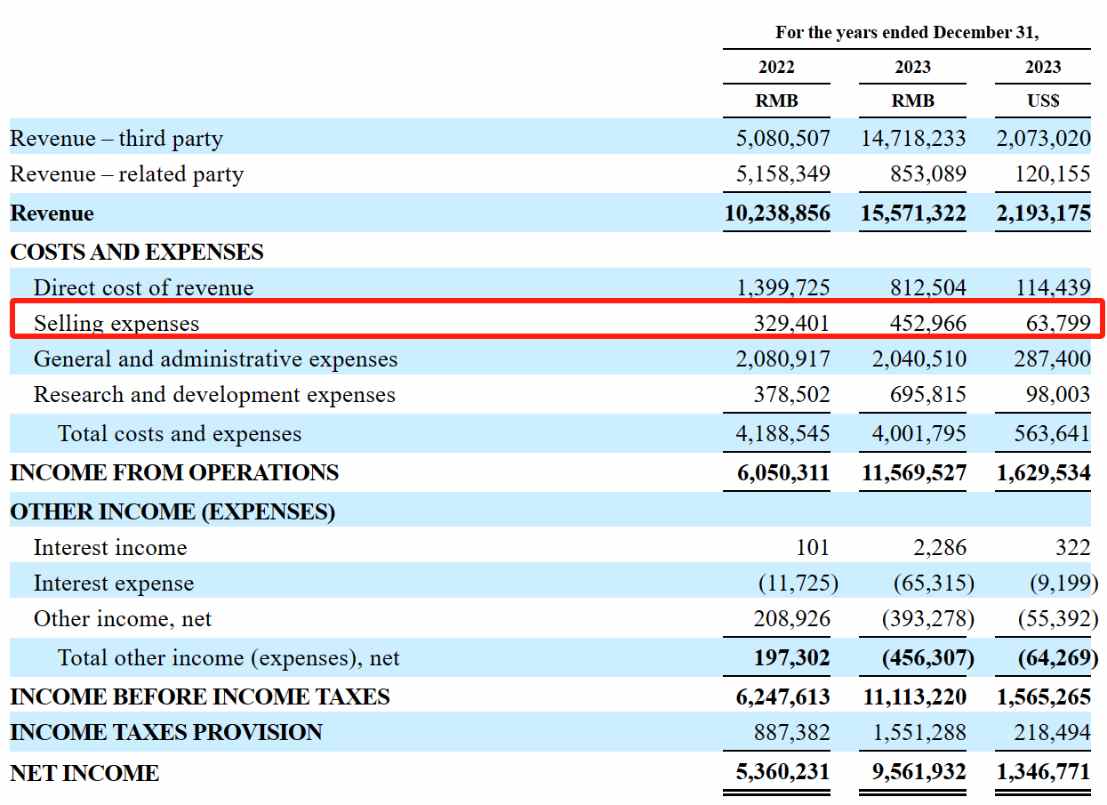Click the Revenue – third party label
Viewport: 1107px width, 805px height.
[116, 138]
